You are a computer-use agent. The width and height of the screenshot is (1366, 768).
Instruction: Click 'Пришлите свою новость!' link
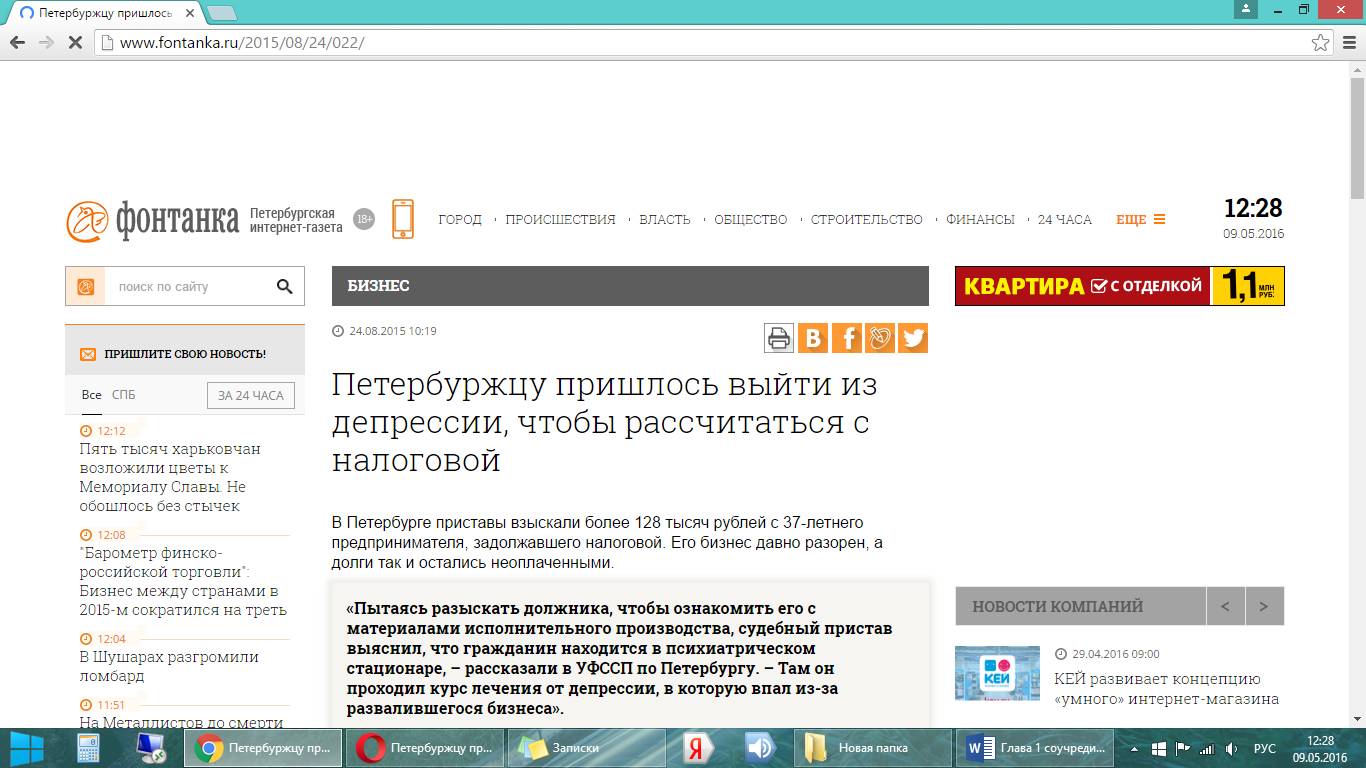coord(185,354)
